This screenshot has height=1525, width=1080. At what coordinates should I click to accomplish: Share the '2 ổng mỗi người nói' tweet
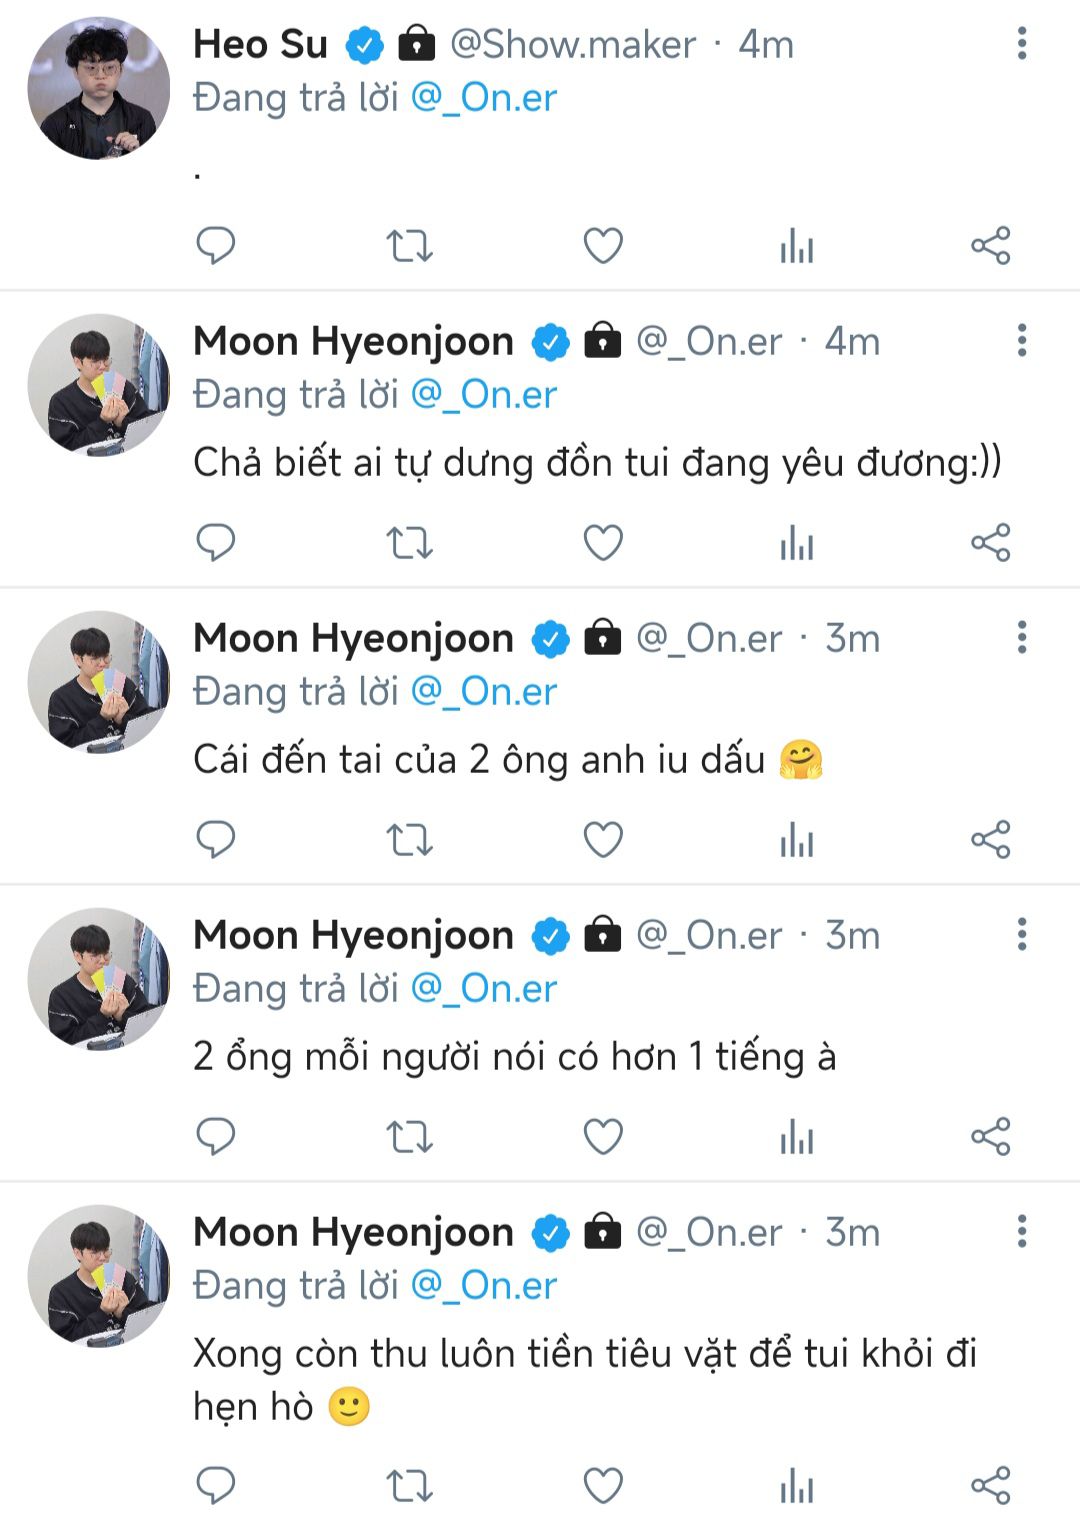(991, 1136)
